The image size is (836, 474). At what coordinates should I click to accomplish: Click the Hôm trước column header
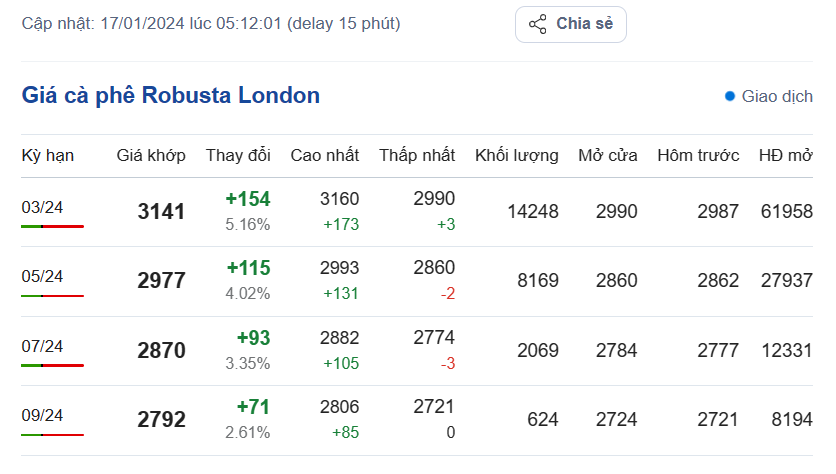698,155
